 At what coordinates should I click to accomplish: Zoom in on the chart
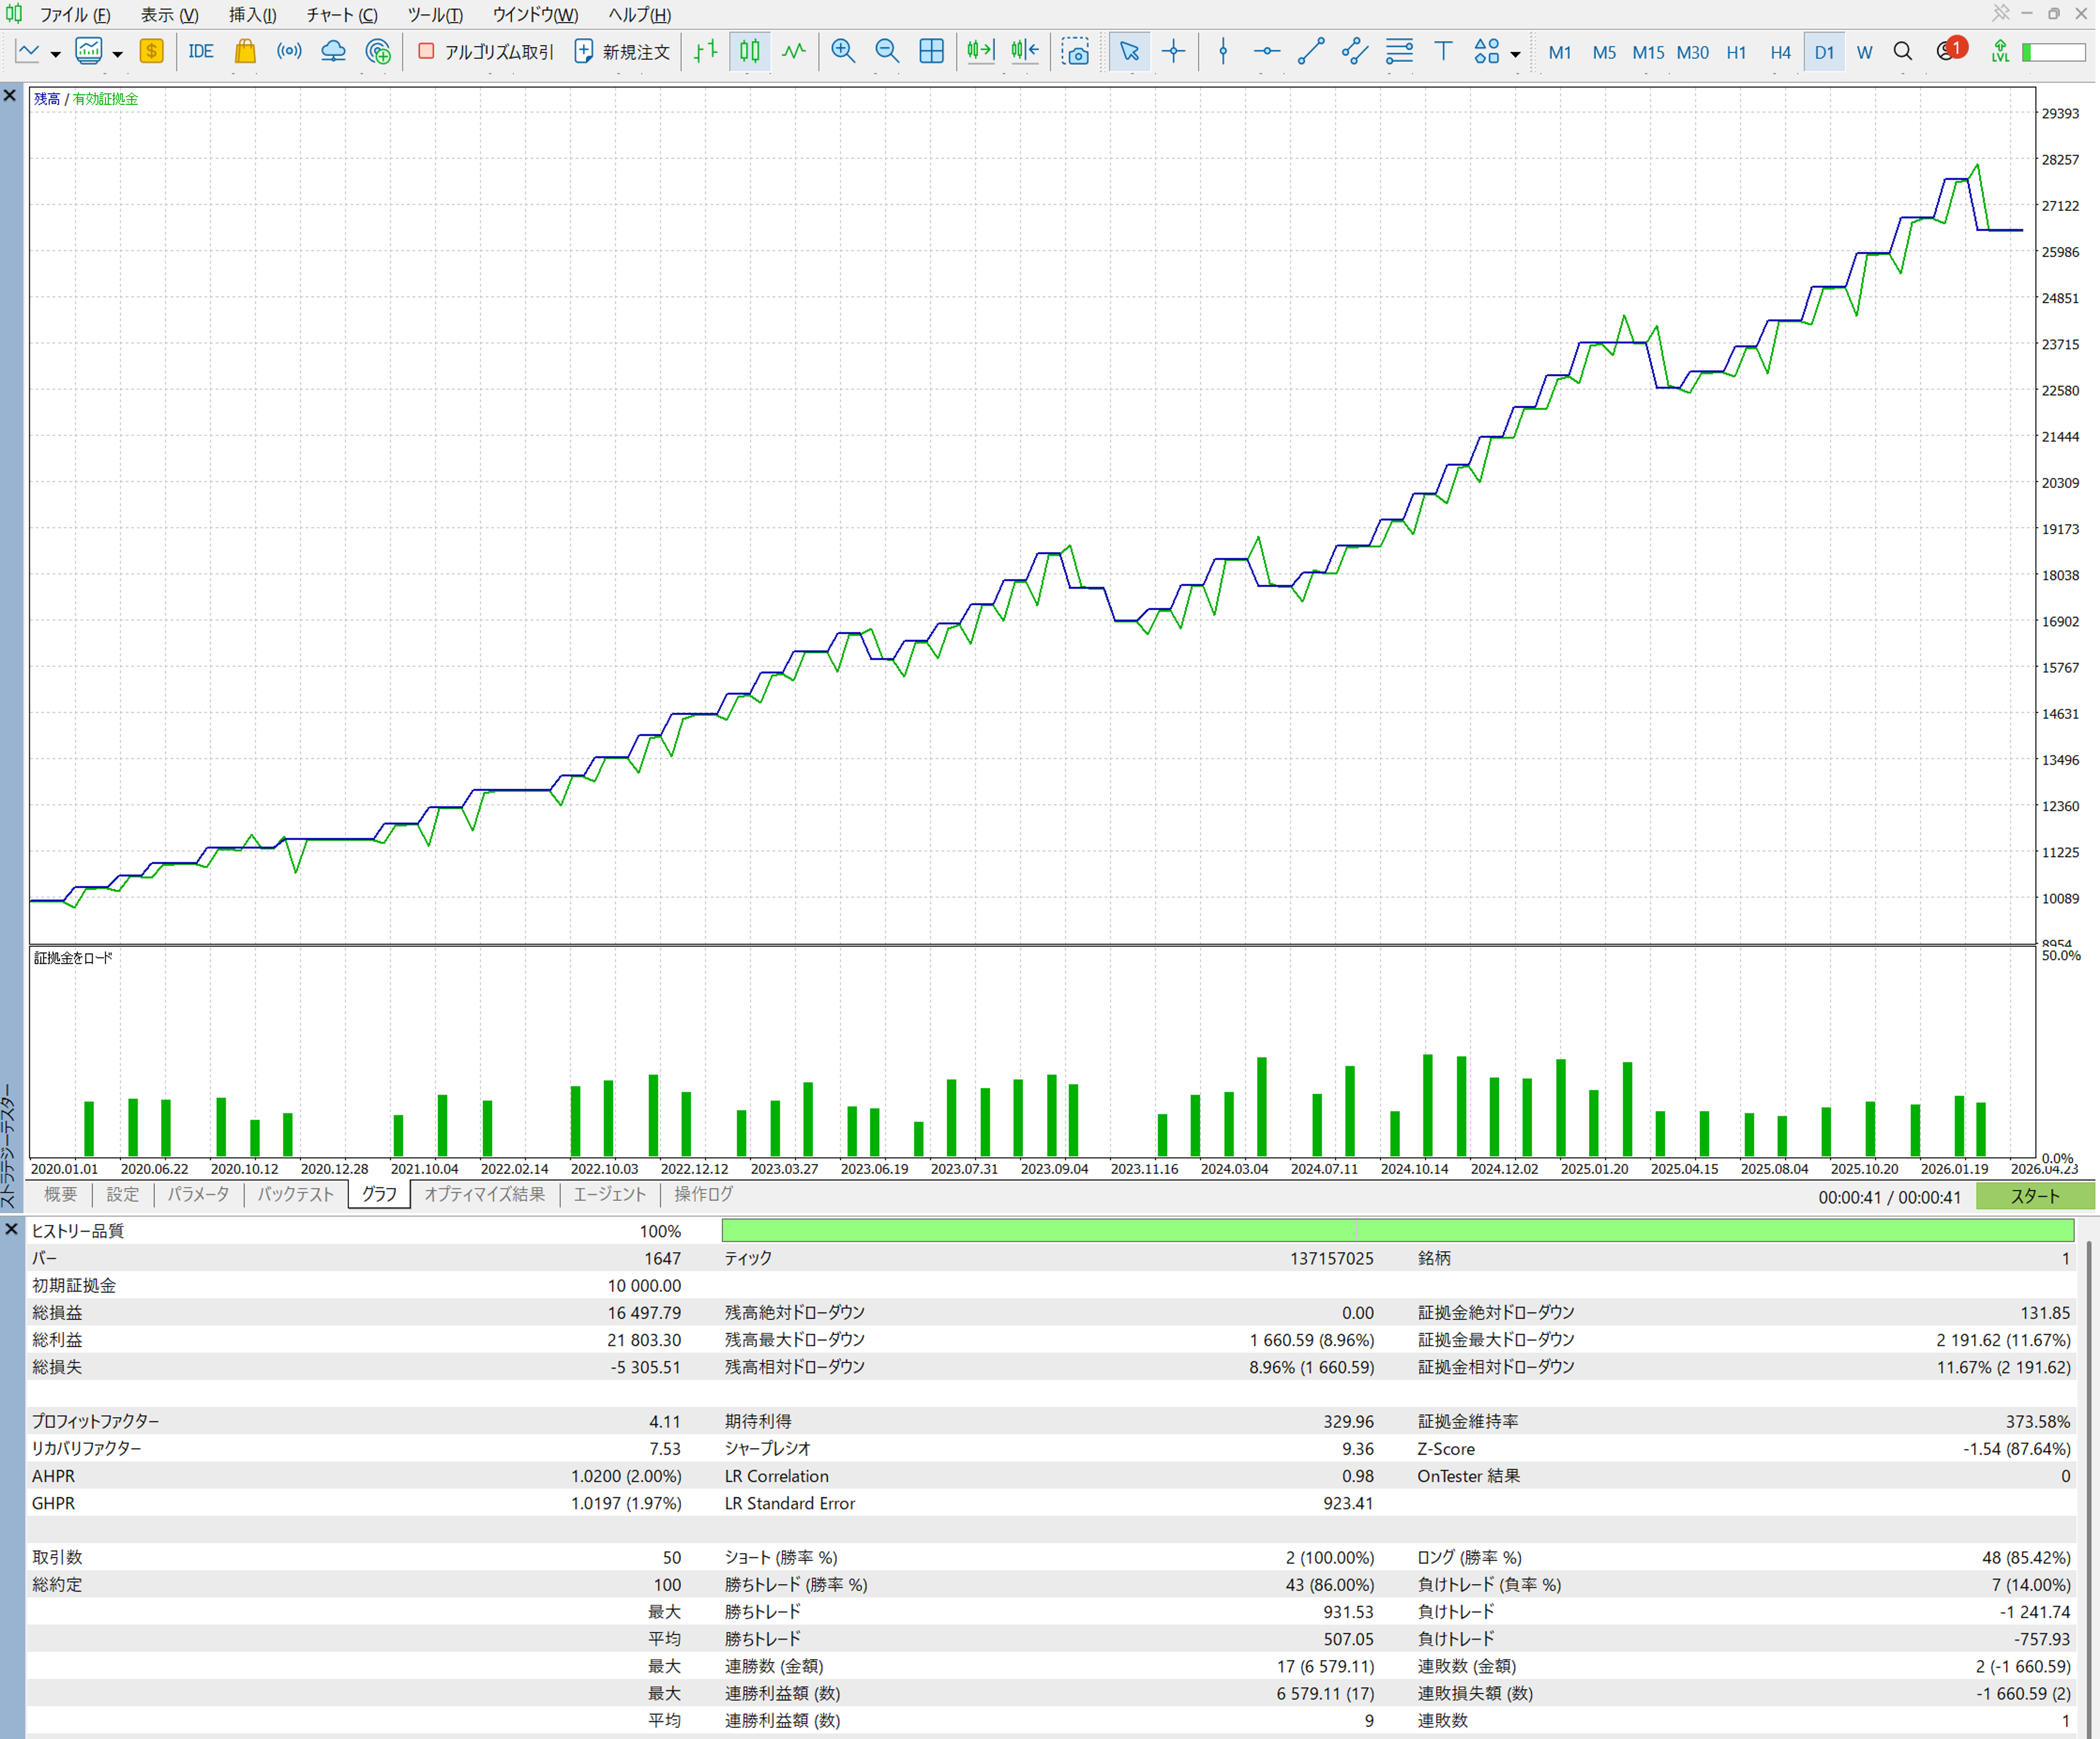843,51
